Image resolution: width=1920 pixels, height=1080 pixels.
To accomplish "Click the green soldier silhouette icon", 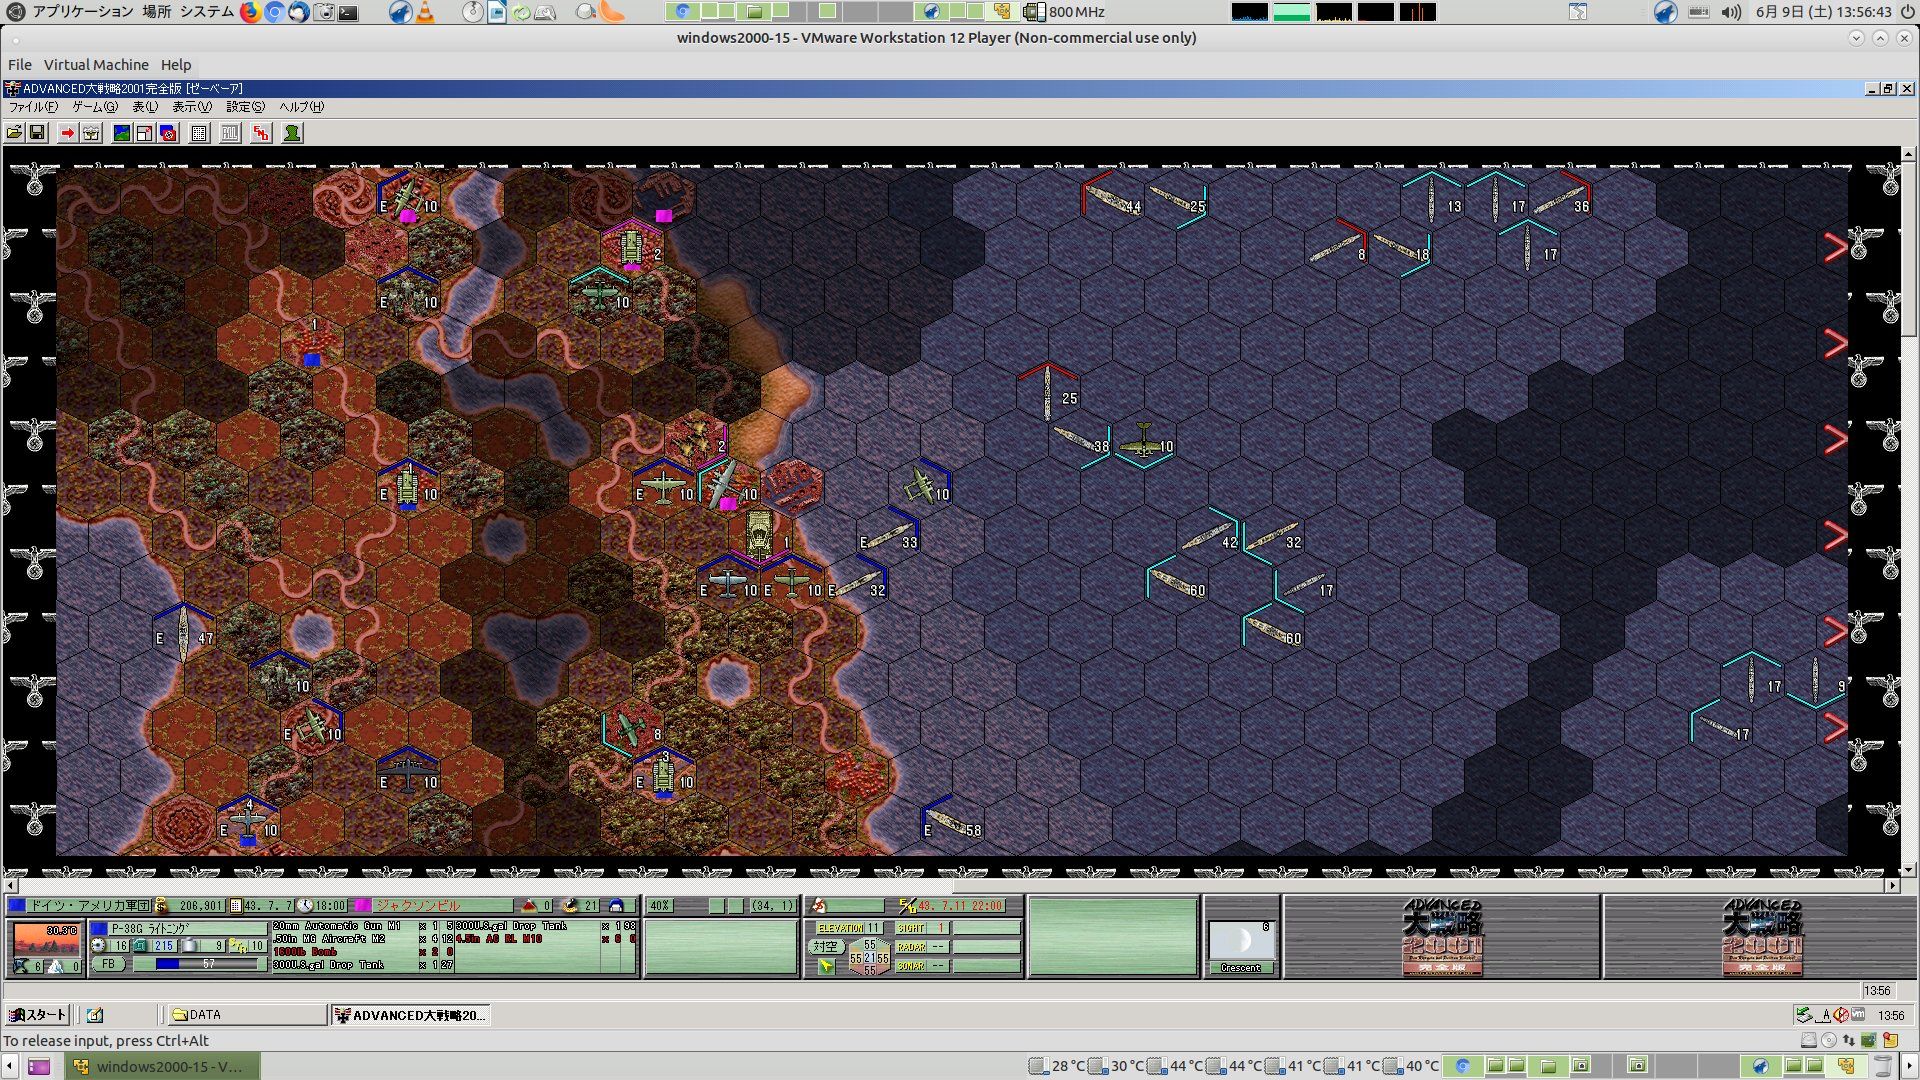I will [x=292, y=133].
